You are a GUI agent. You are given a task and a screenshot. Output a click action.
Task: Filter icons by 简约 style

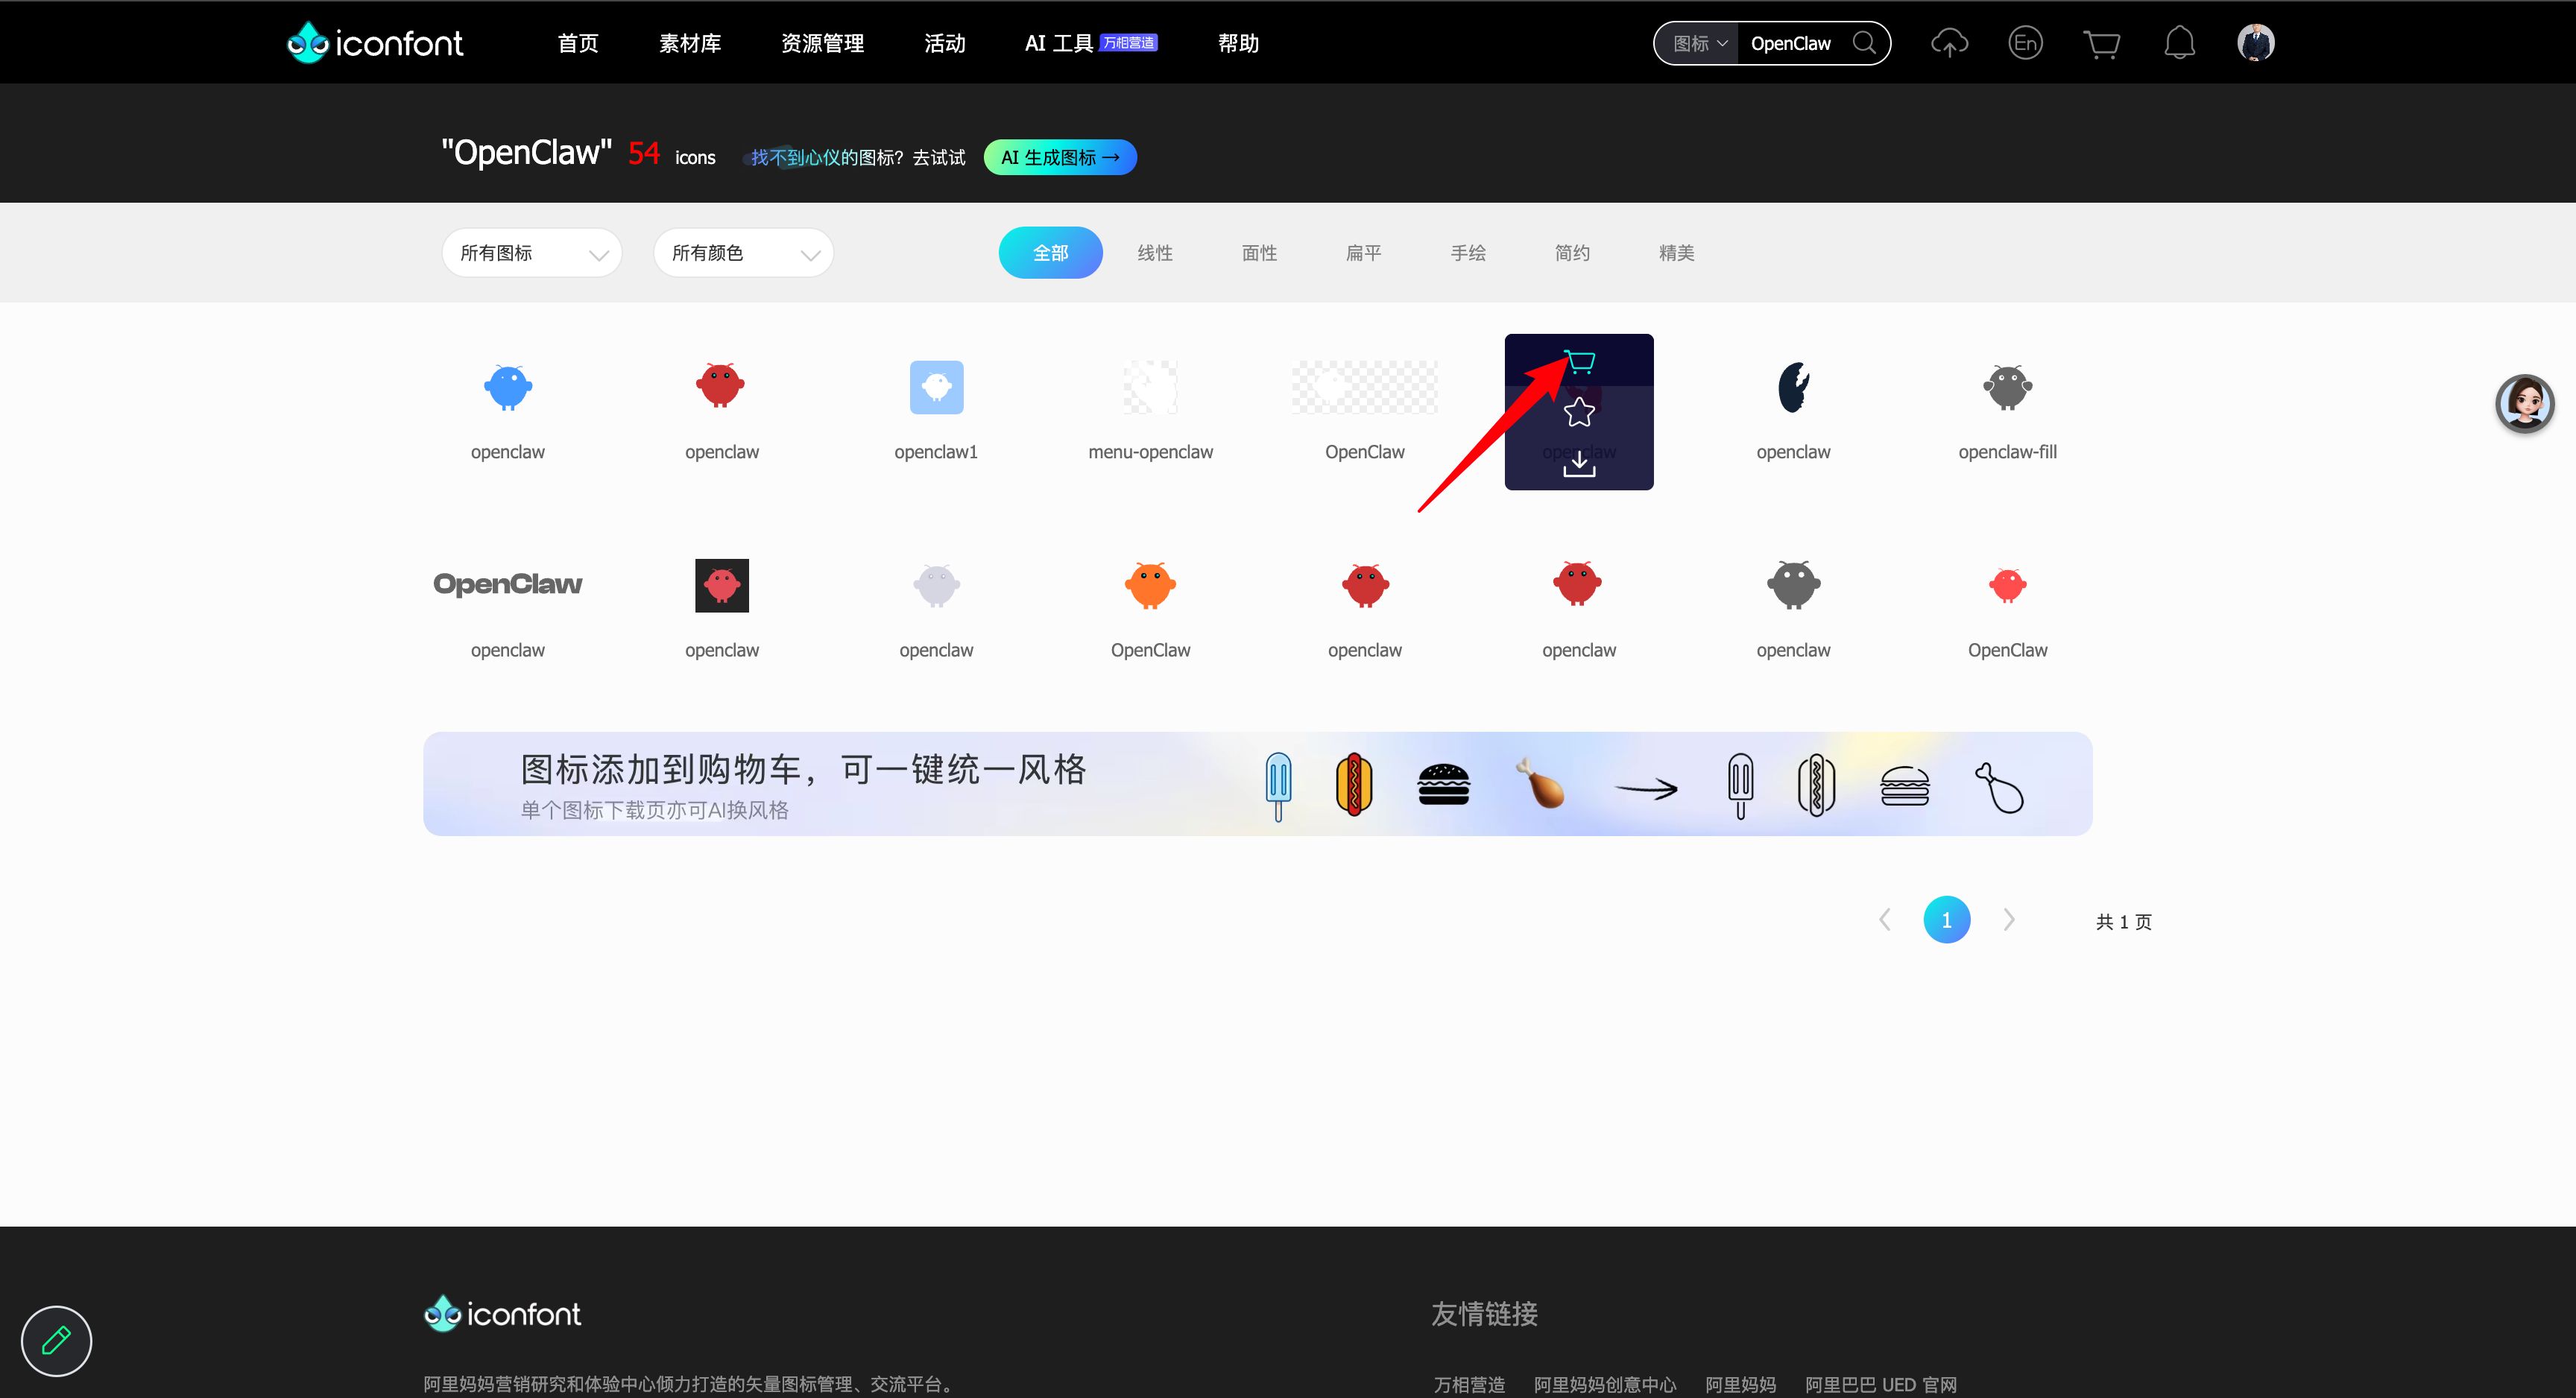pyautogui.click(x=1572, y=253)
